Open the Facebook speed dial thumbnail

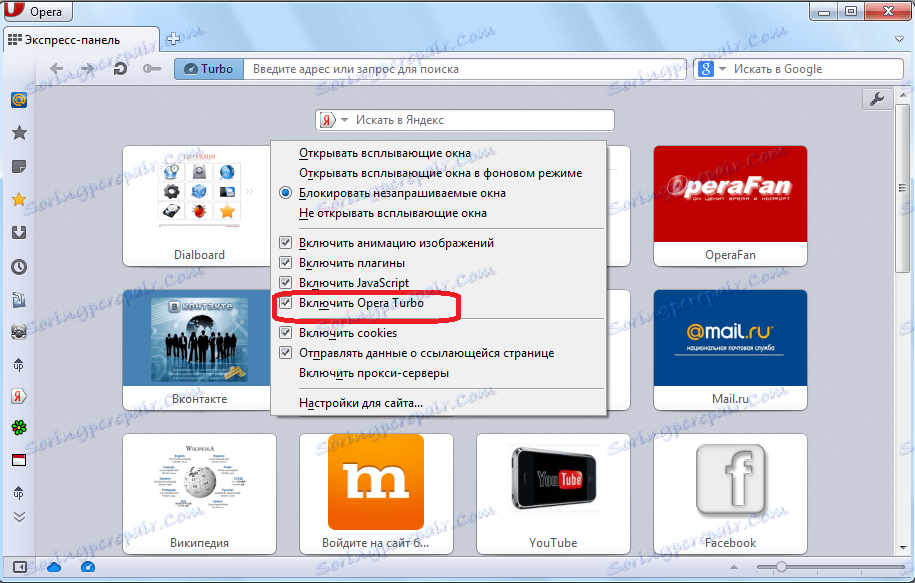(x=730, y=494)
